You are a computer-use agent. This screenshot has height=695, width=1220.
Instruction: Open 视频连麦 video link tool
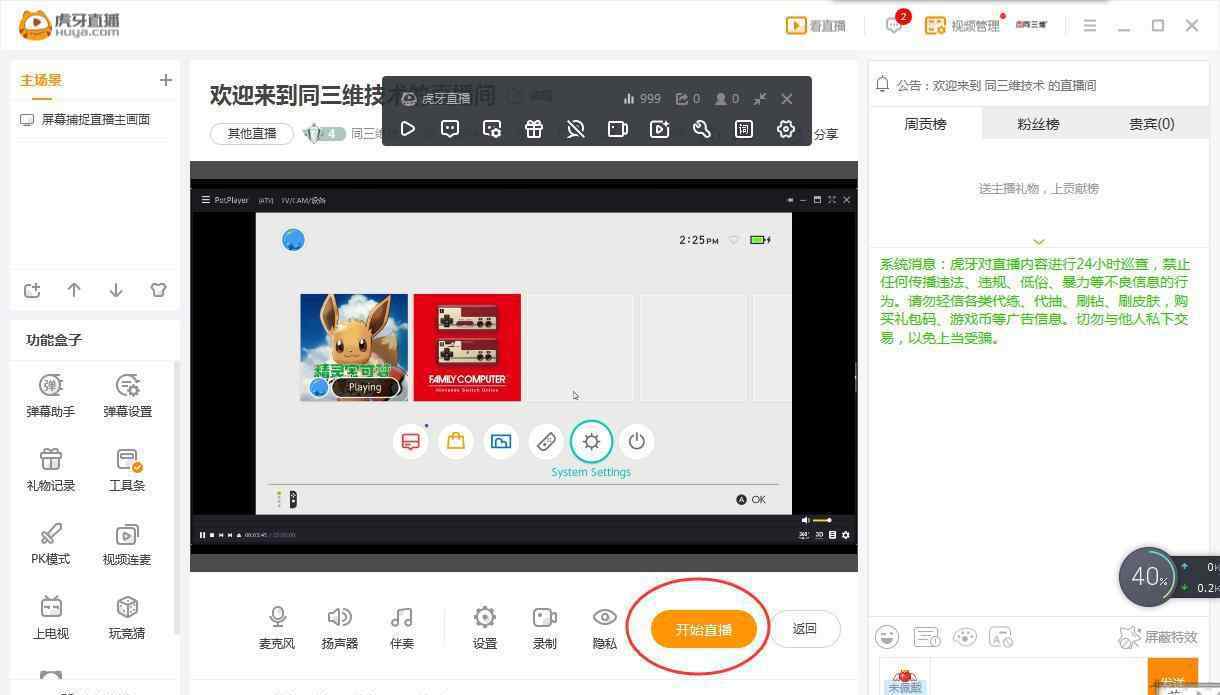pyautogui.click(x=127, y=534)
